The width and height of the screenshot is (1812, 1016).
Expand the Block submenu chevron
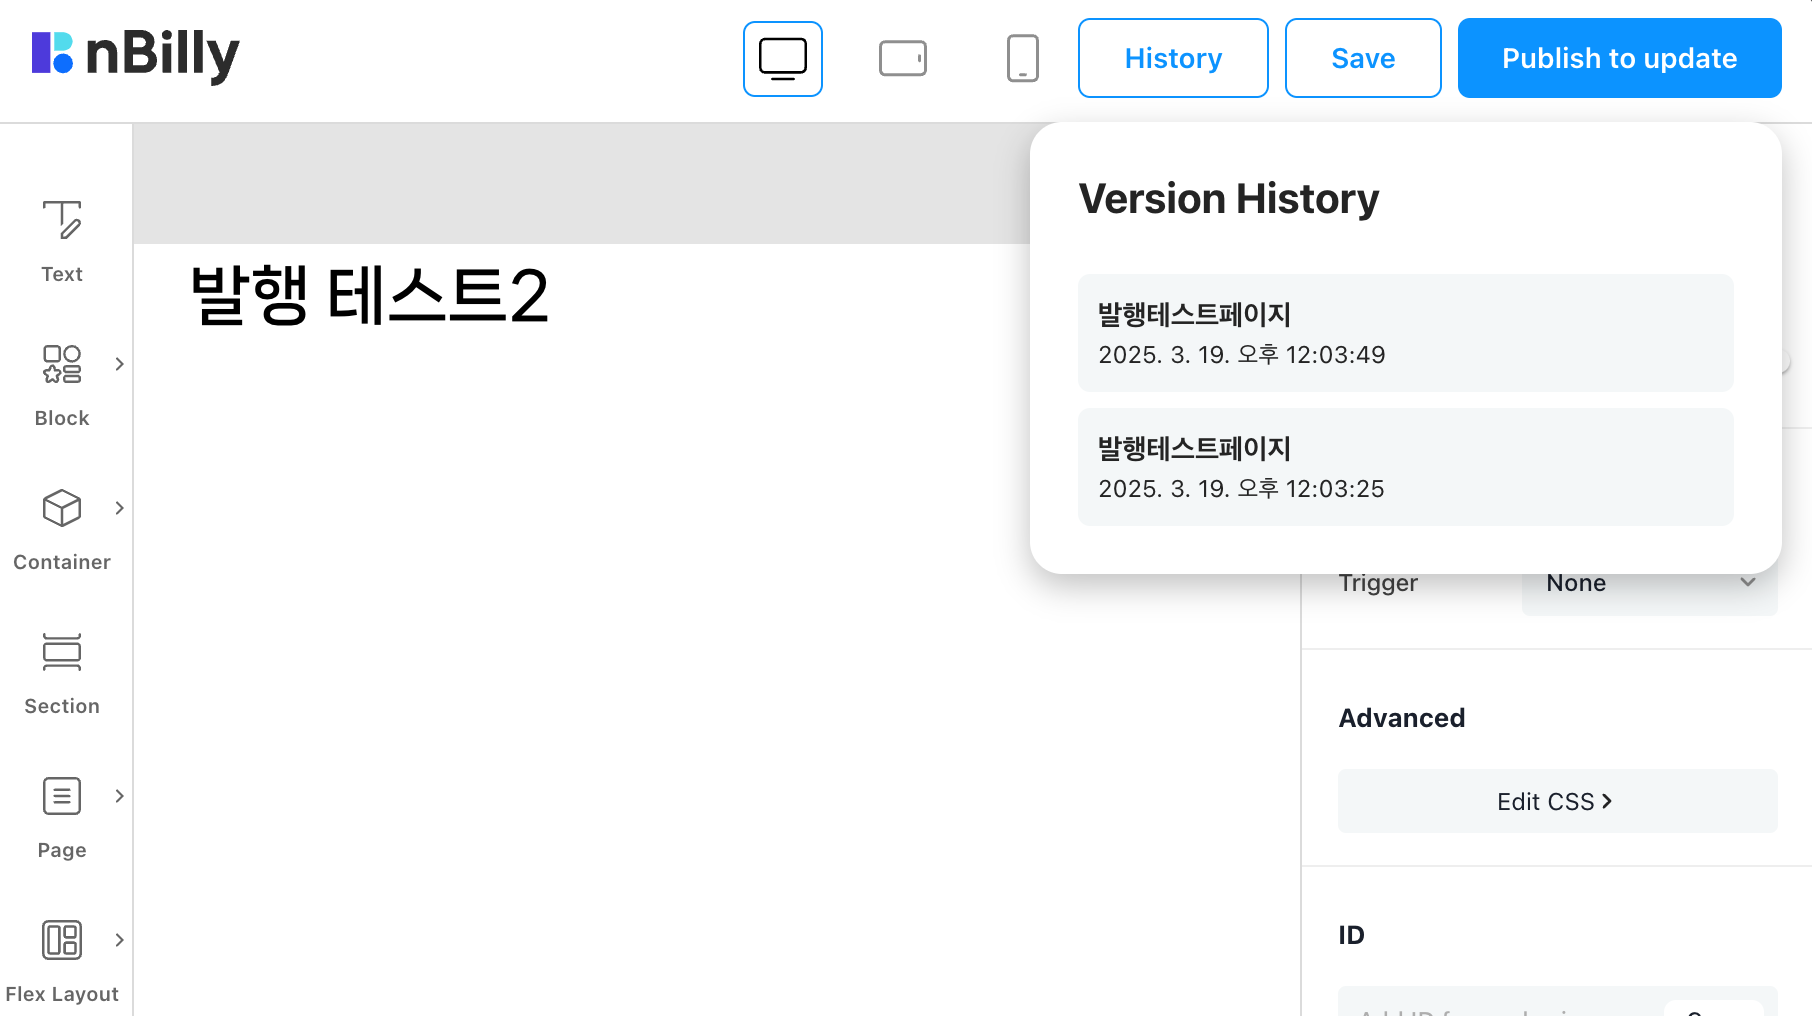tap(119, 364)
